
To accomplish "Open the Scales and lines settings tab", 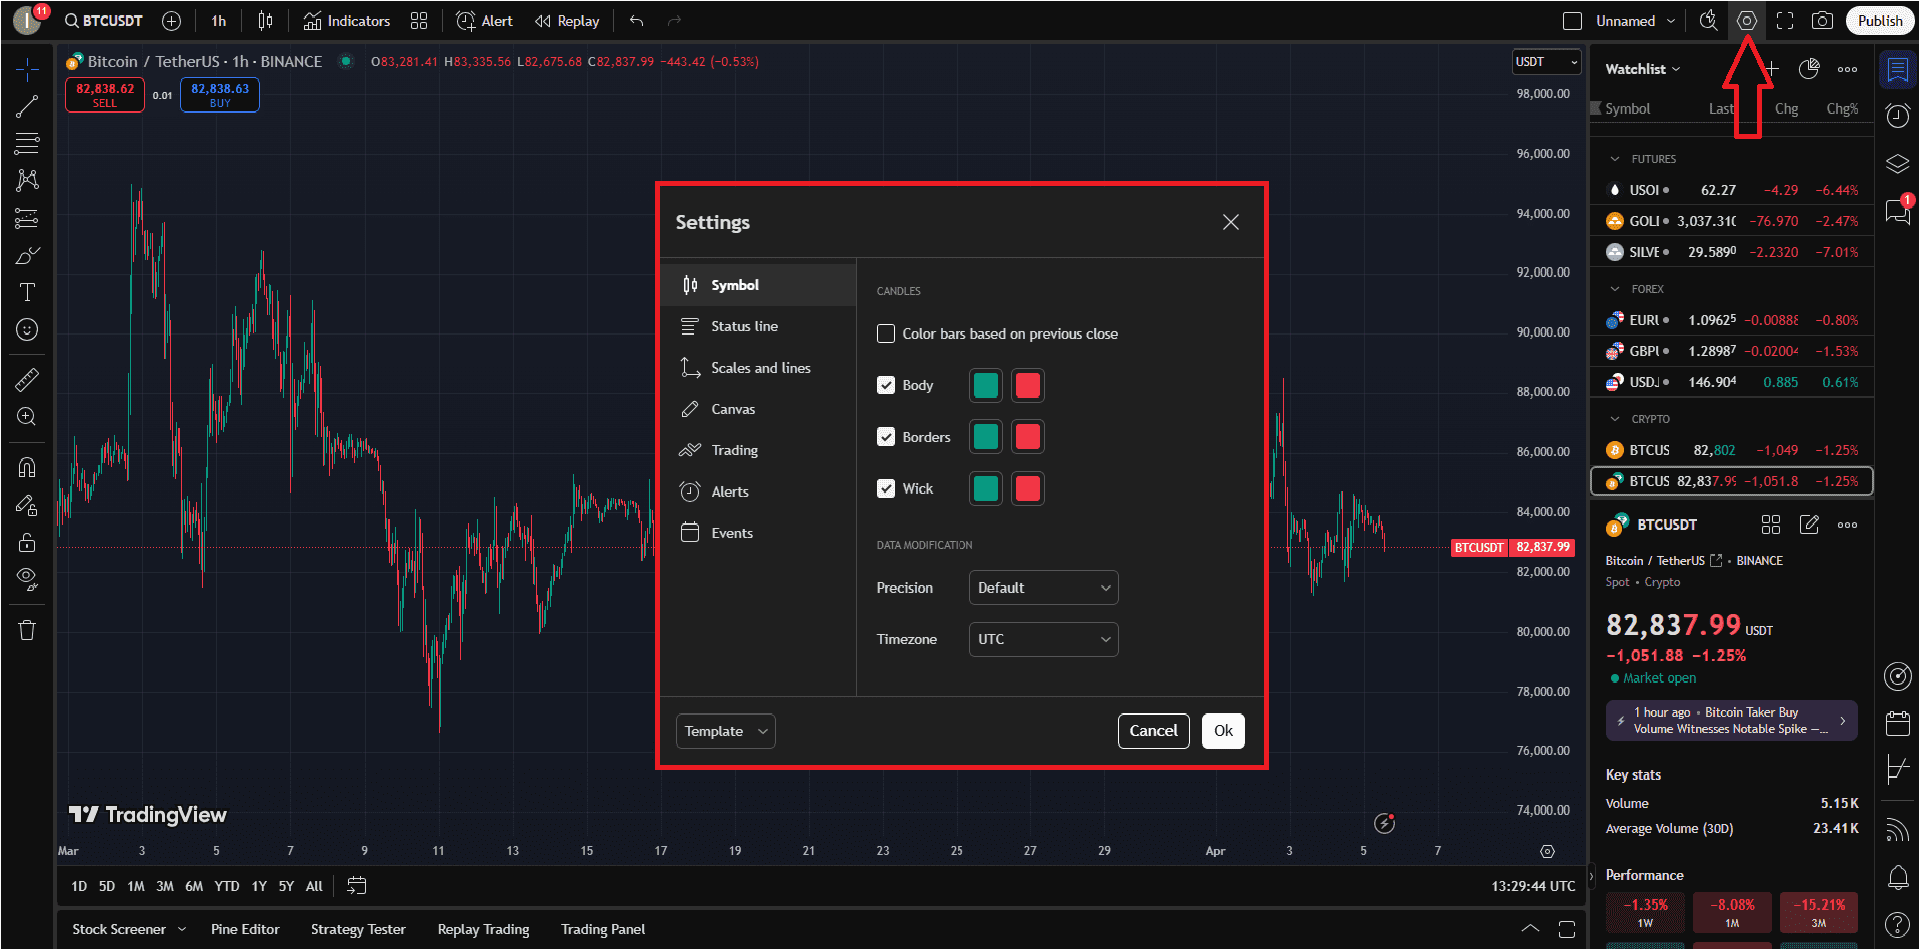I will tap(758, 368).
